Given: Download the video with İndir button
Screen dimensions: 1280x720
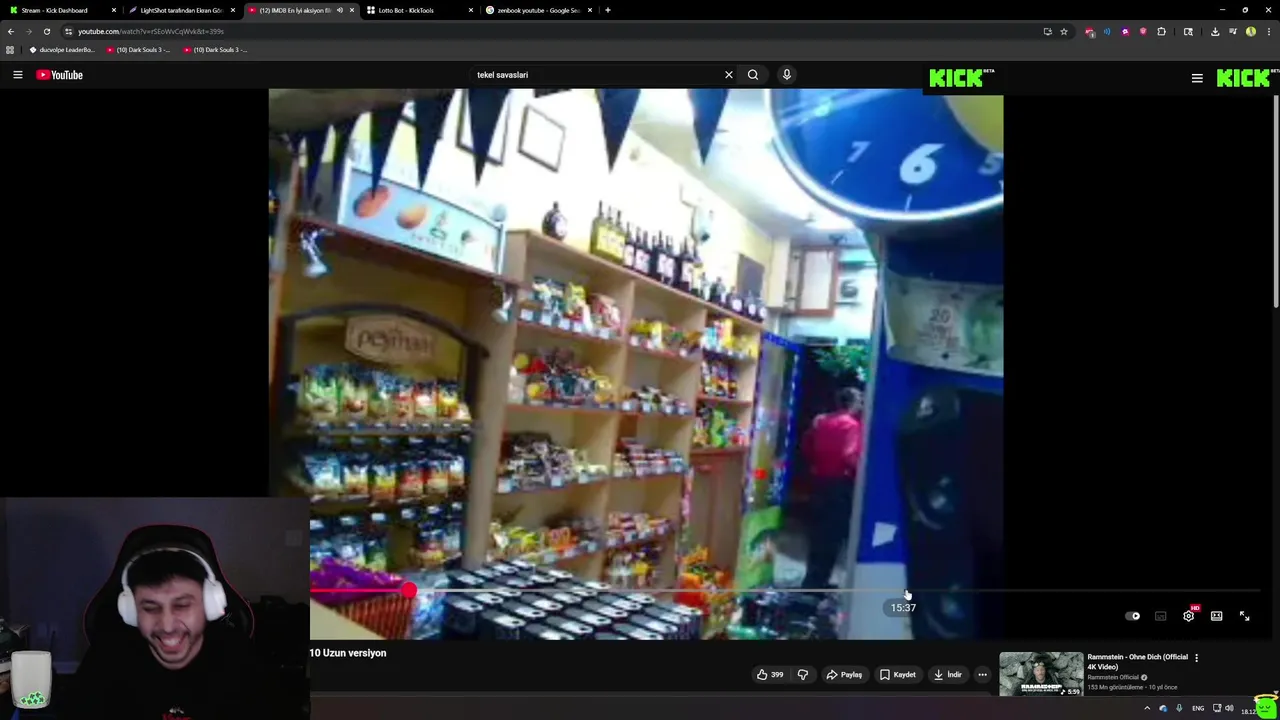Looking at the screenshot, I should [948, 675].
